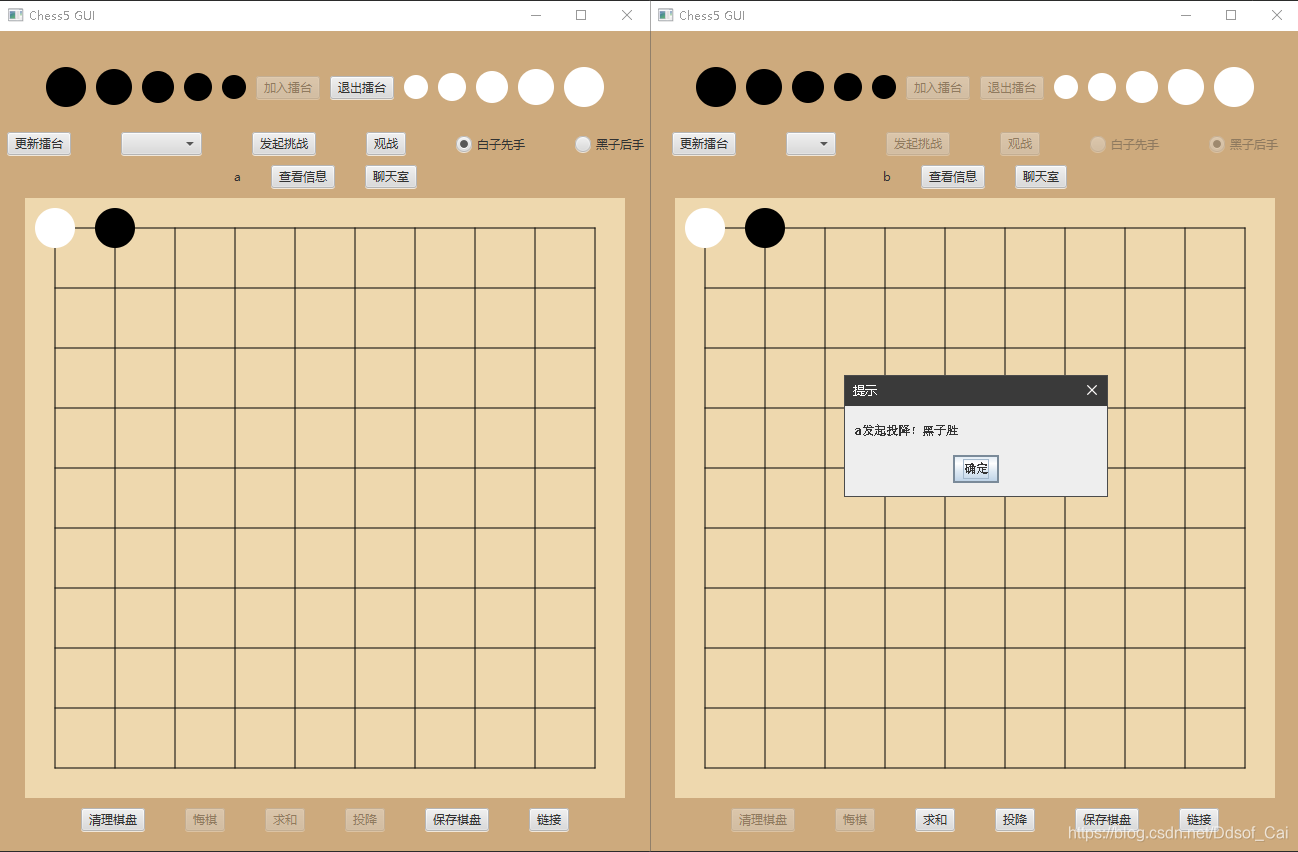Open 聊天室 in right window
1298x852 pixels.
coord(1041,177)
